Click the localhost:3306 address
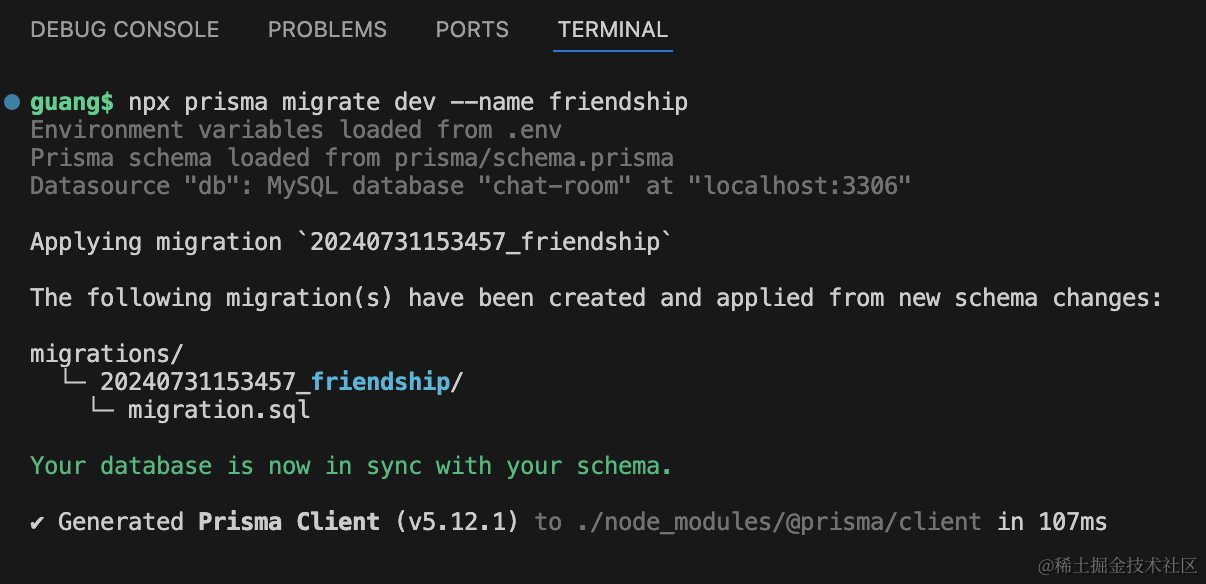The height and width of the screenshot is (584, 1206). [806, 186]
